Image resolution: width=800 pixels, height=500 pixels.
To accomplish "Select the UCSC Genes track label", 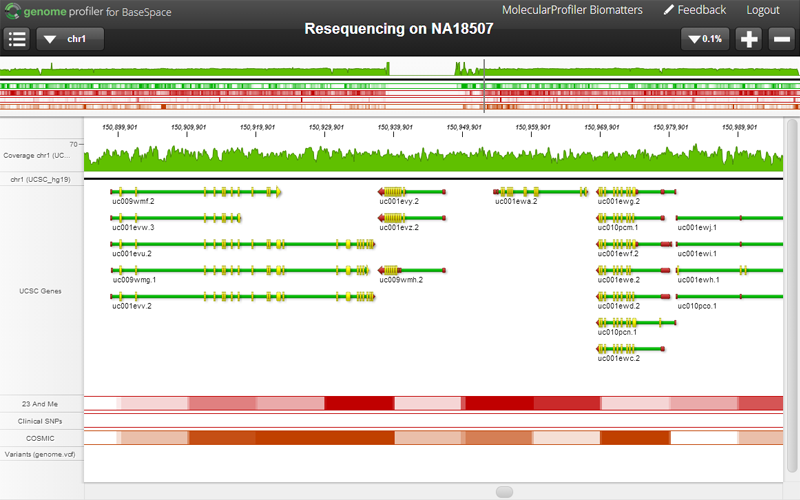I will pyautogui.click(x=40, y=291).
